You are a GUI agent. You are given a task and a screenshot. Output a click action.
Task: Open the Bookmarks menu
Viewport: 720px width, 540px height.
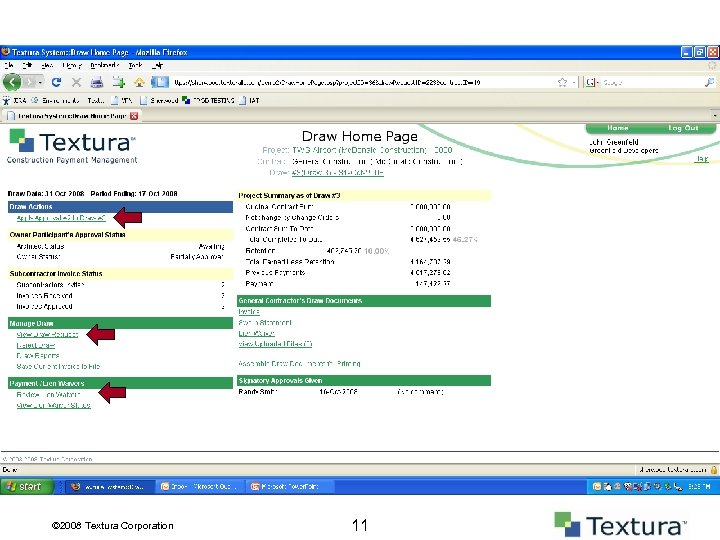pyautogui.click(x=105, y=66)
